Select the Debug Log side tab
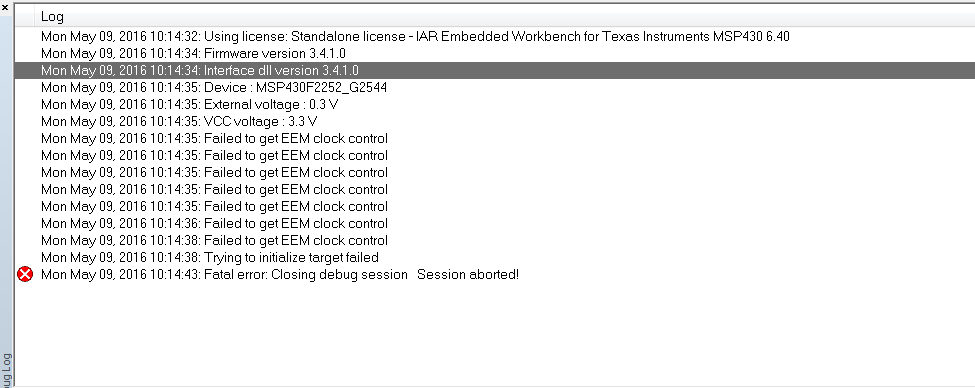This screenshot has width=975, height=388. (6, 371)
